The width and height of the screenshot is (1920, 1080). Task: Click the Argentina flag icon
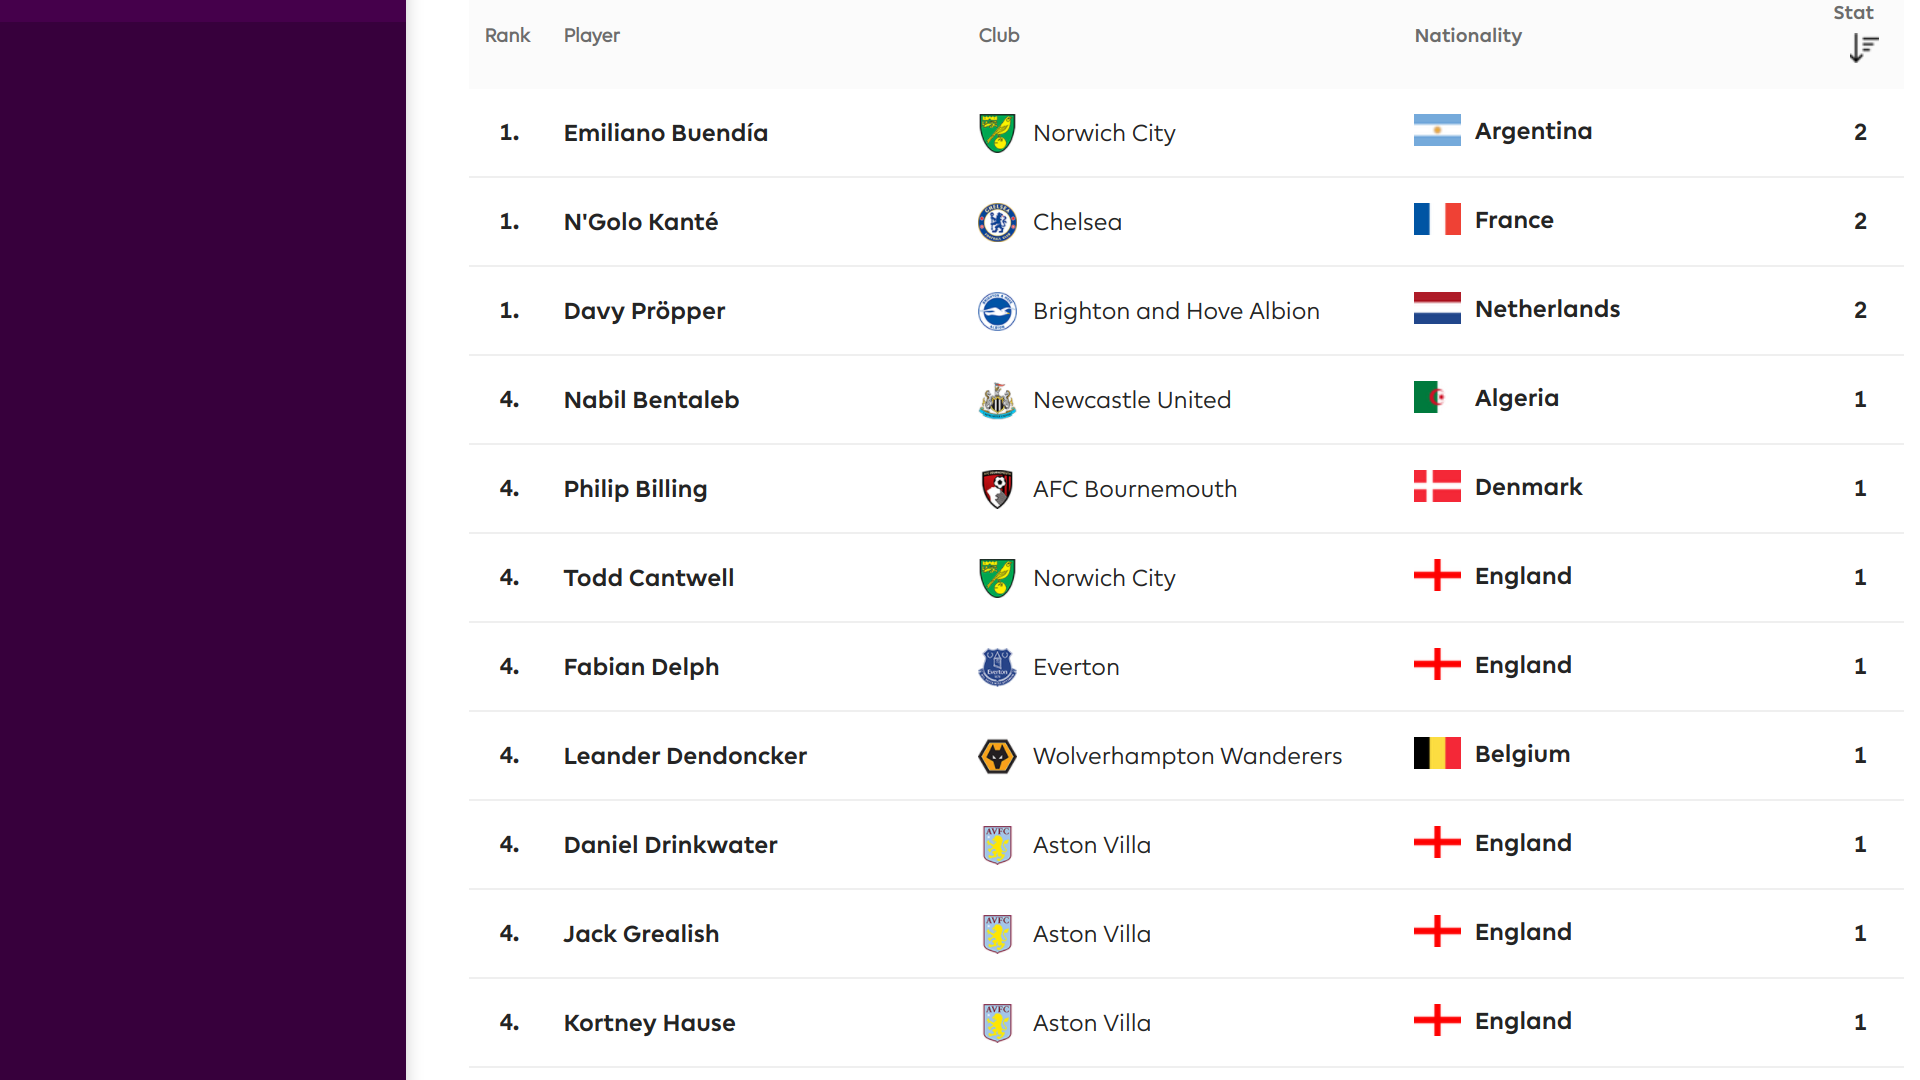tap(1437, 131)
